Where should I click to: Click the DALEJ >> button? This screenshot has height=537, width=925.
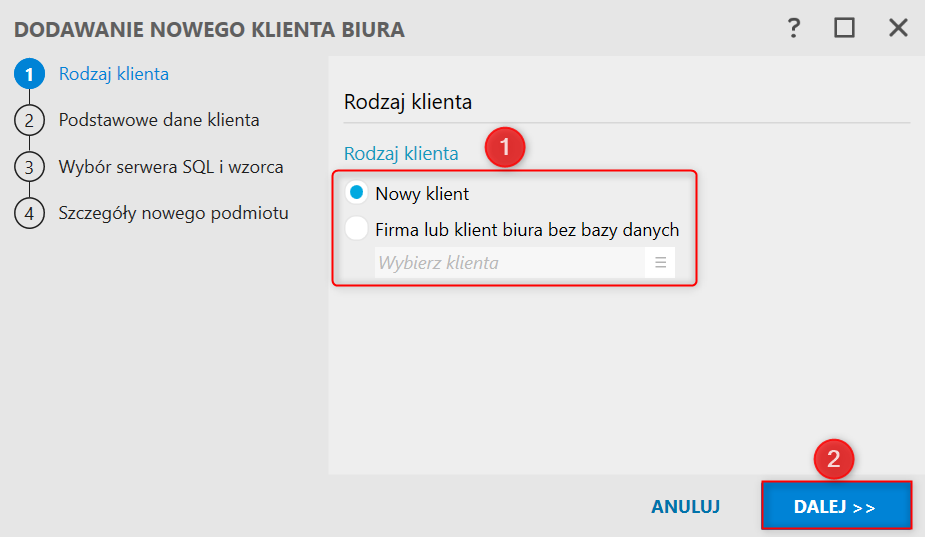pyautogui.click(x=836, y=507)
